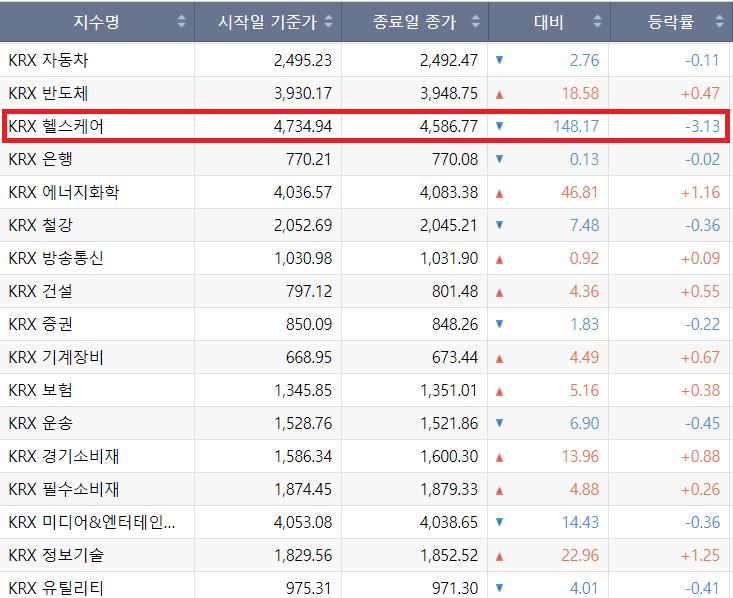733x598 pixels.
Task: Select the KRX 정보기술 index name
Action: pyautogui.click(x=56, y=555)
